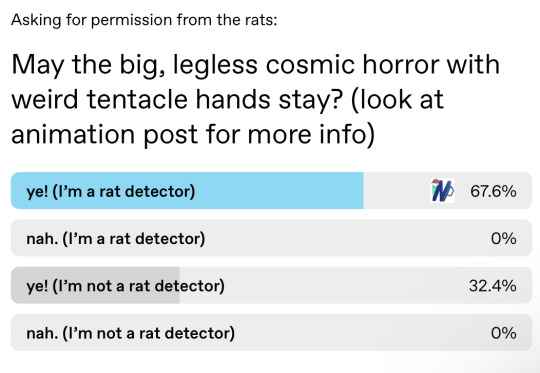This screenshot has width=540, height=373.
Task: Click the unfilled gray area left of the avatar
Action: [x=396, y=190]
